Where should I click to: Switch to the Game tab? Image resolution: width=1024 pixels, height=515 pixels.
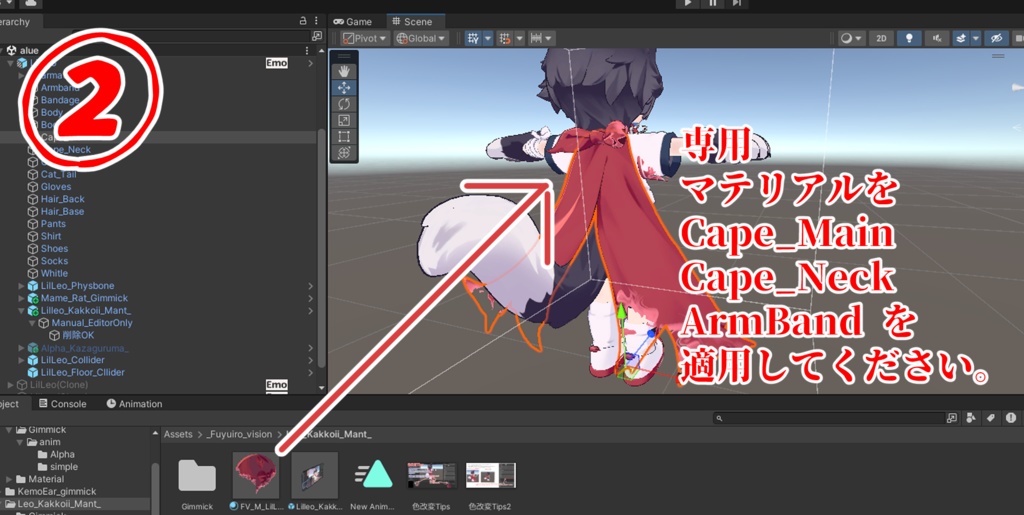click(x=353, y=22)
